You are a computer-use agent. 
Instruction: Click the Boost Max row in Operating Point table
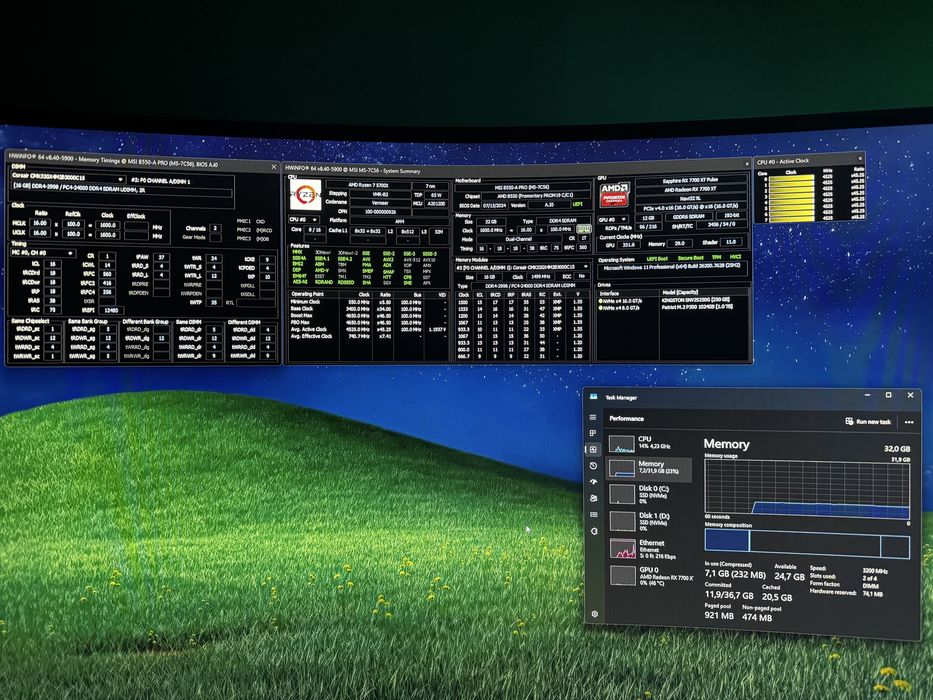(368, 315)
